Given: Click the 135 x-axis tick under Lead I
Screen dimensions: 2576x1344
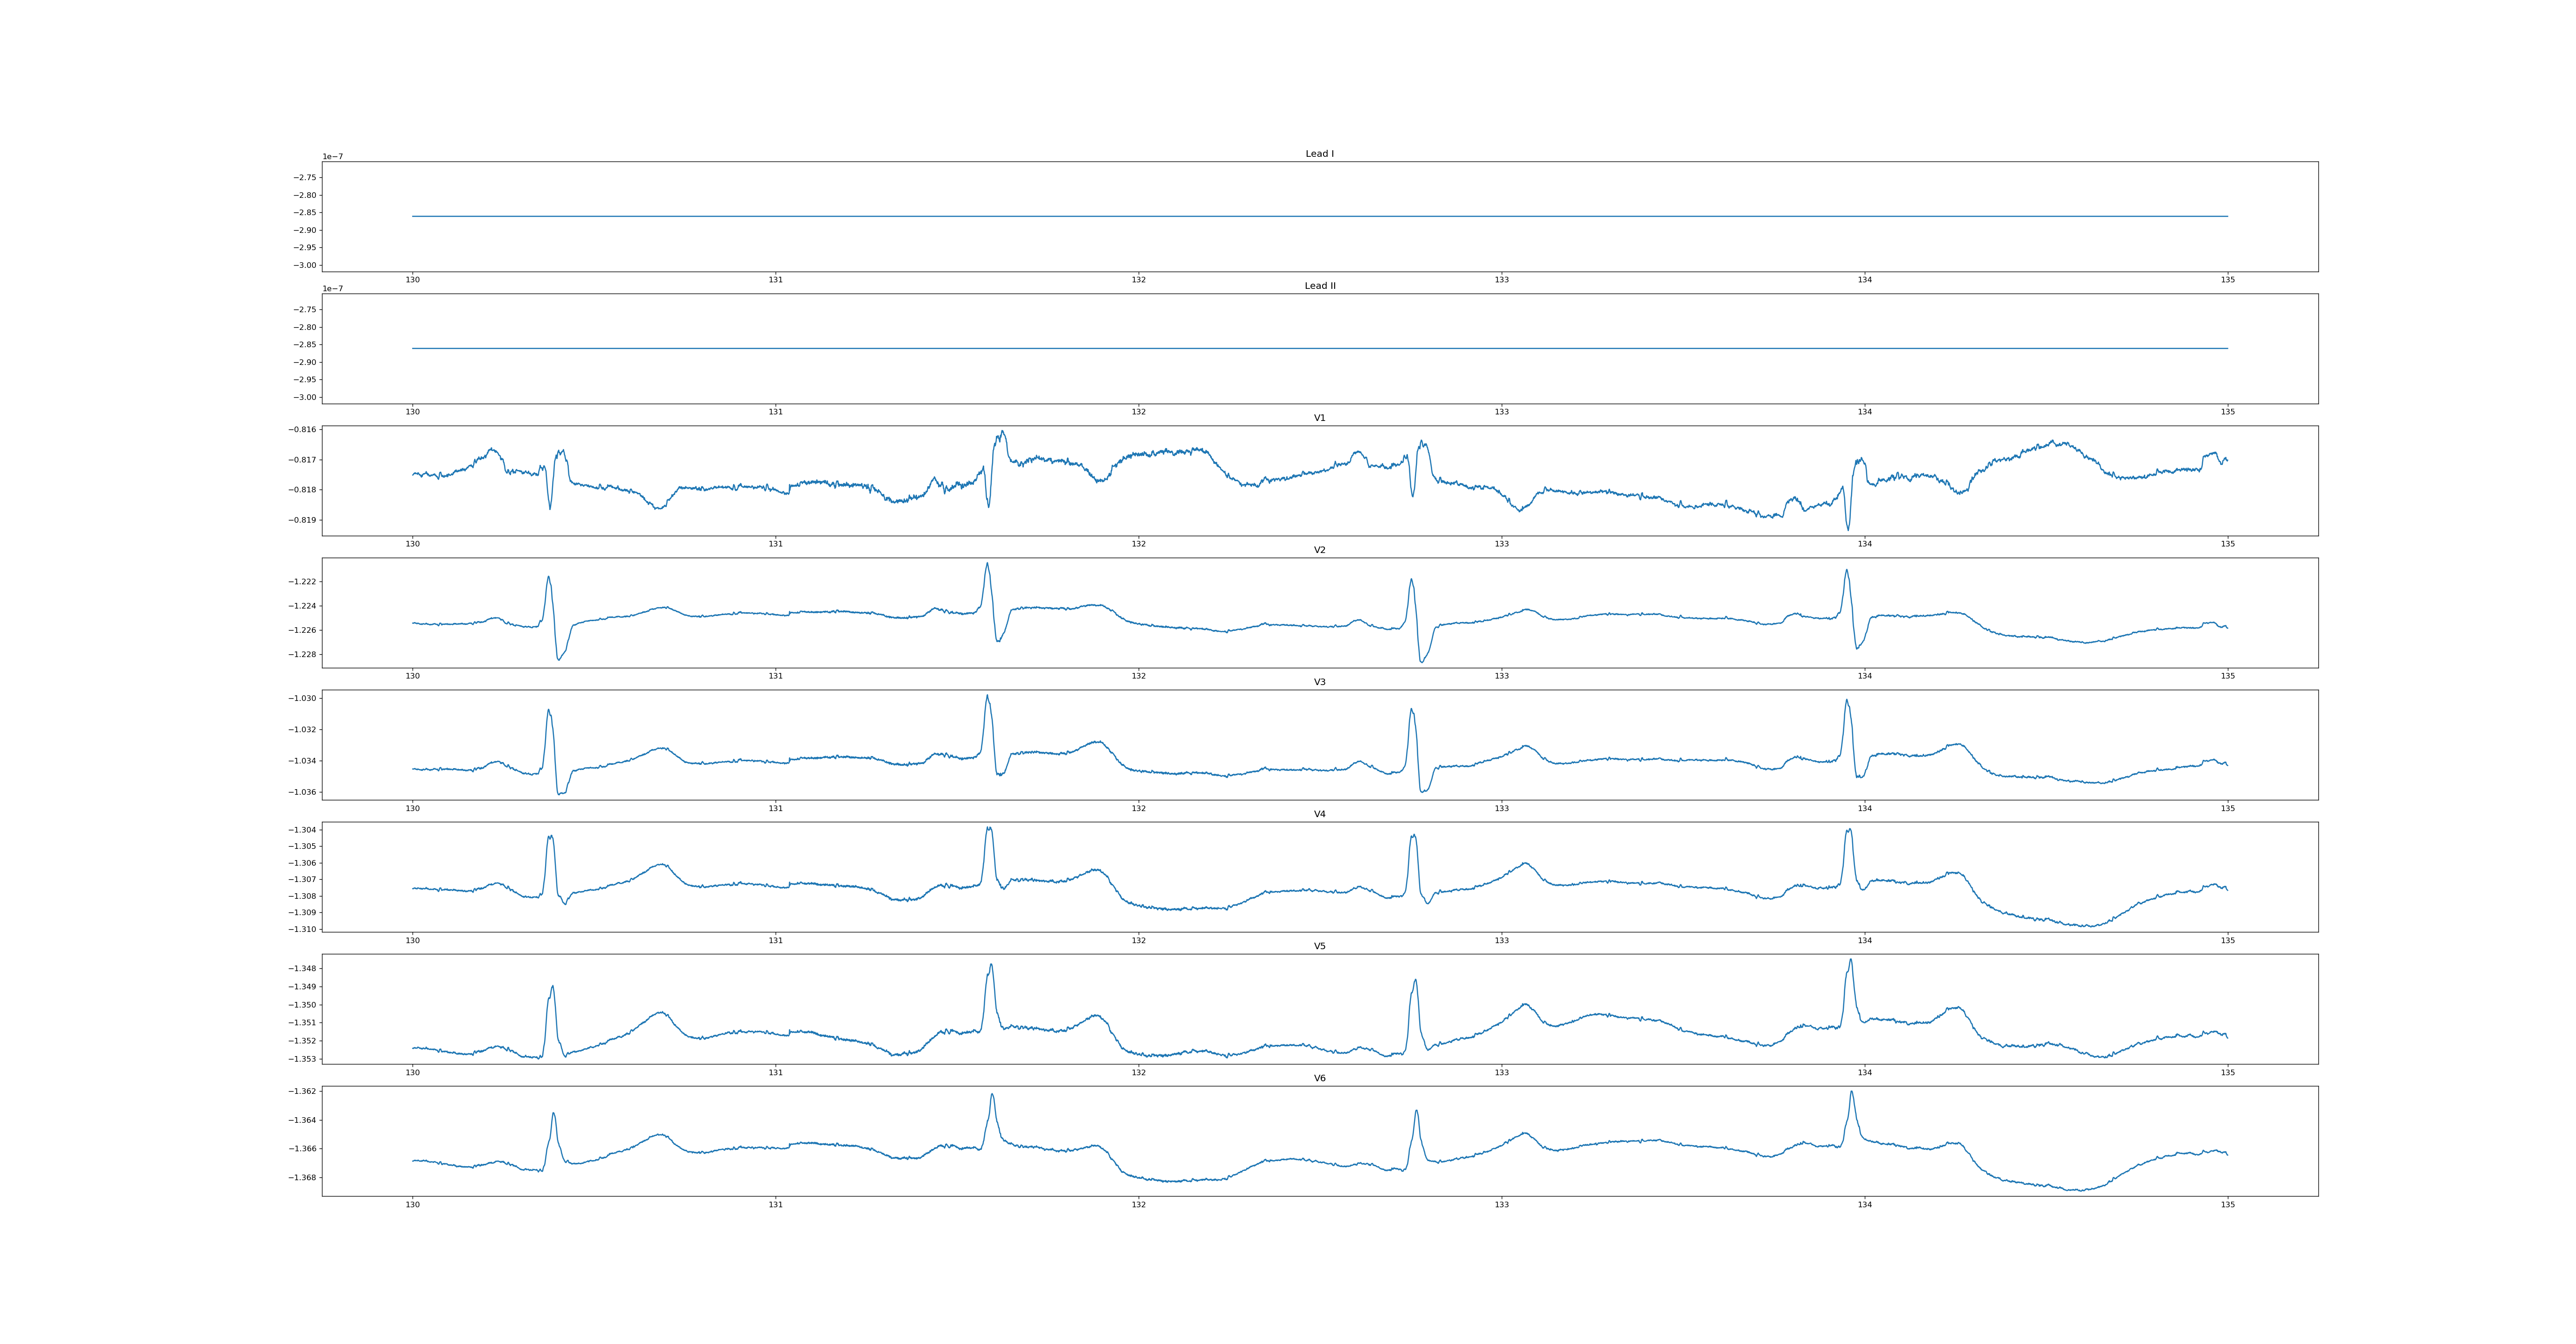Looking at the screenshot, I should click(x=2227, y=280).
